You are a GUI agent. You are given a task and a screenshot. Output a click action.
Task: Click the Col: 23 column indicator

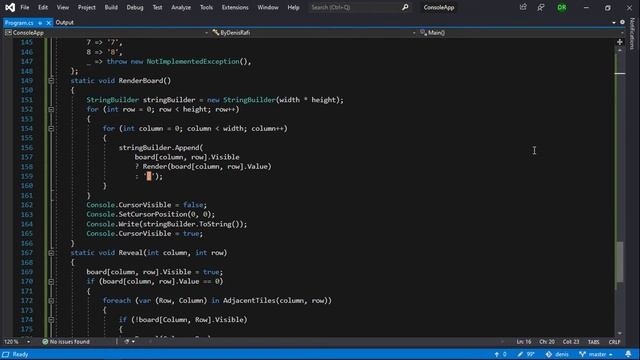click(x=571, y=342)
